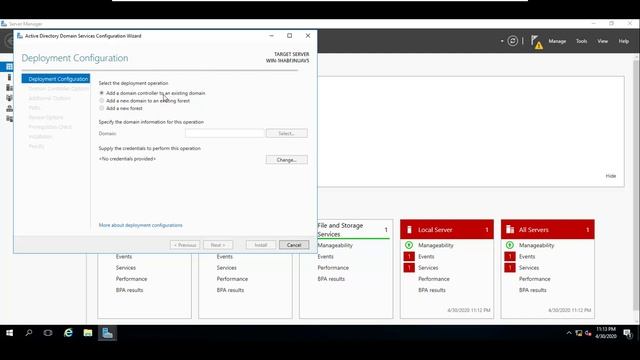This screenshot has height=360, width=640.
Task: Hide the welcome tile using the Hide link
Action: (x=611, y=176)
